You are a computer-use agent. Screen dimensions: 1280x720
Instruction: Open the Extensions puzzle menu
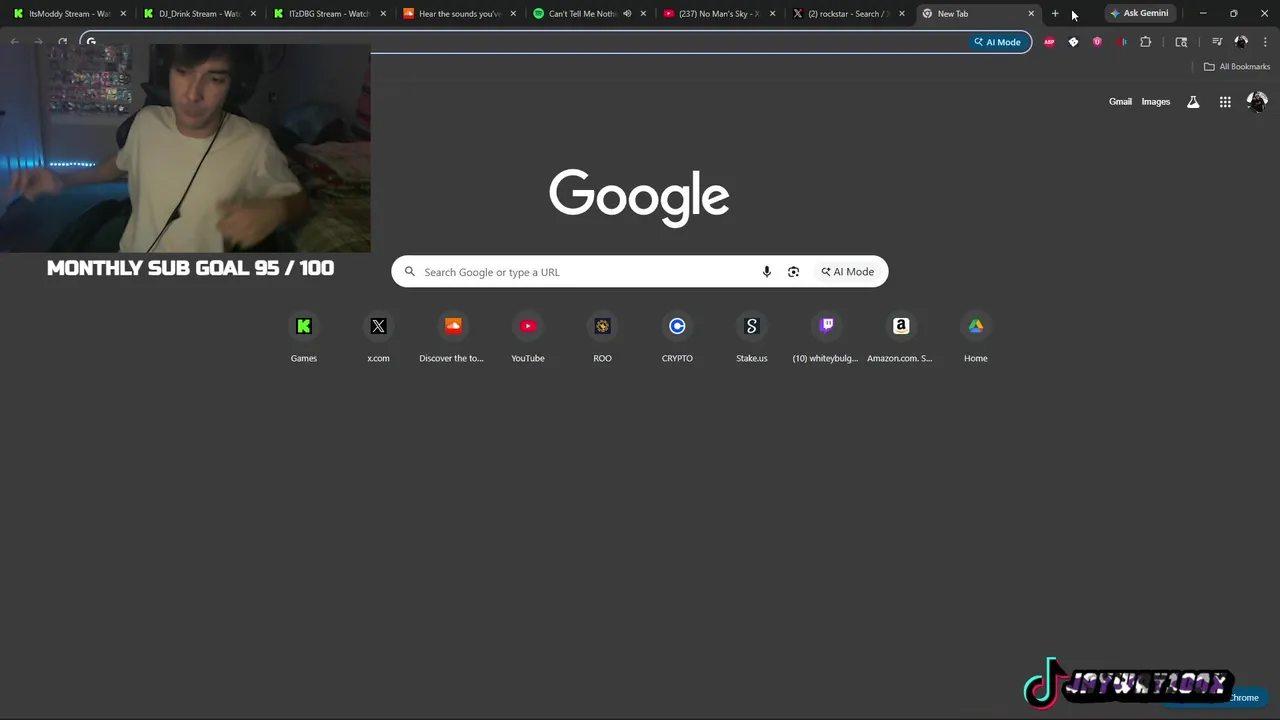pyautogui.click(x=1146, y=42)
